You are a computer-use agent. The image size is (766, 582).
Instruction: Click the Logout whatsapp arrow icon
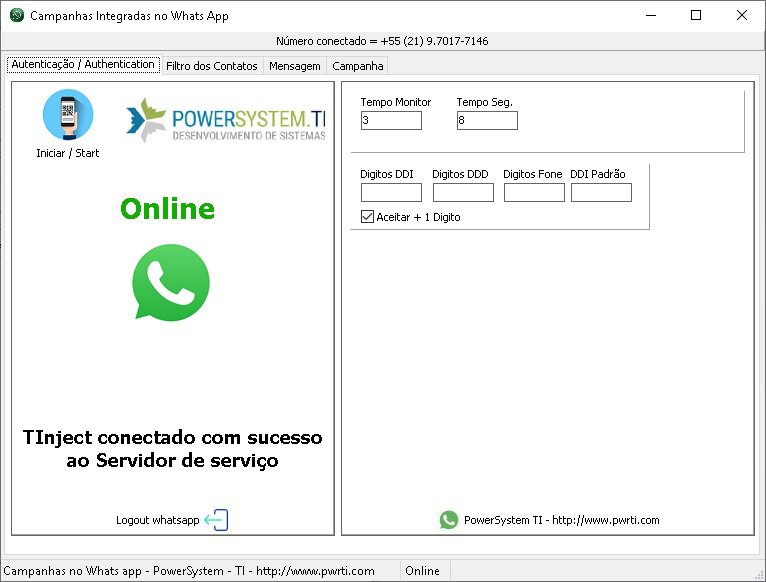[x=216, y=520]
